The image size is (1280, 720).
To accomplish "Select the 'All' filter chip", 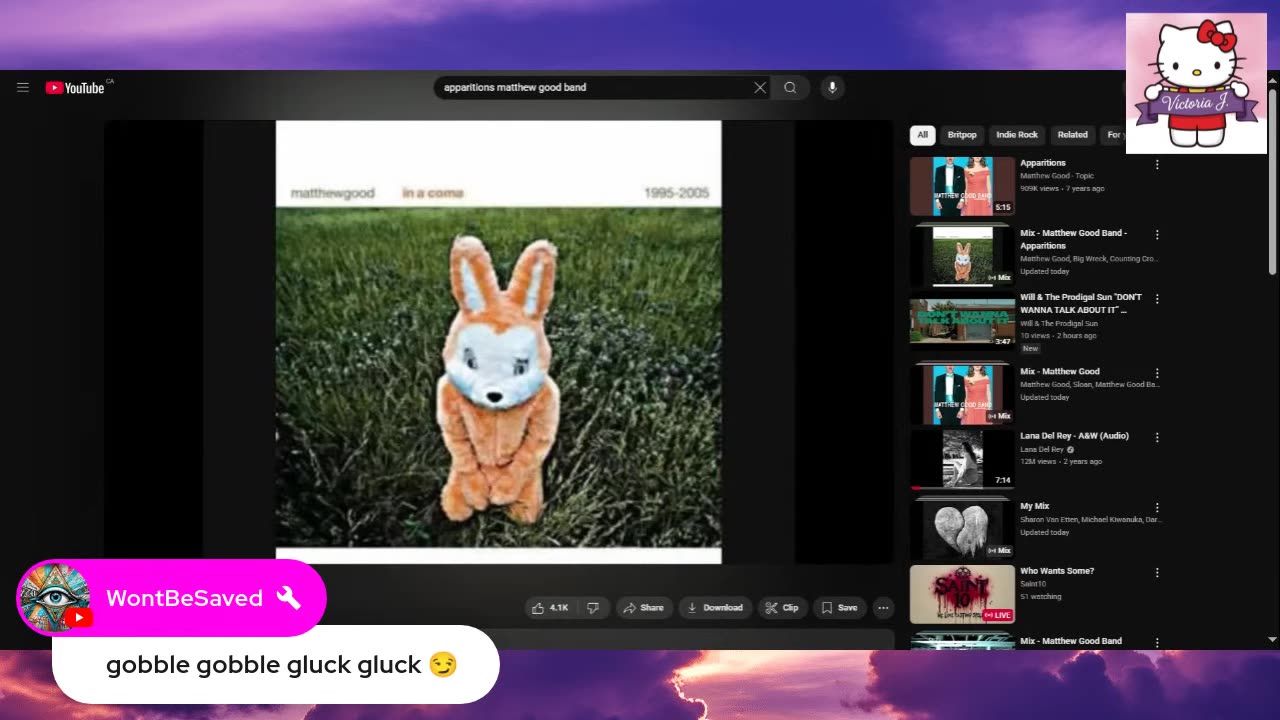I will pyautogui.click(x=922, y=135).
